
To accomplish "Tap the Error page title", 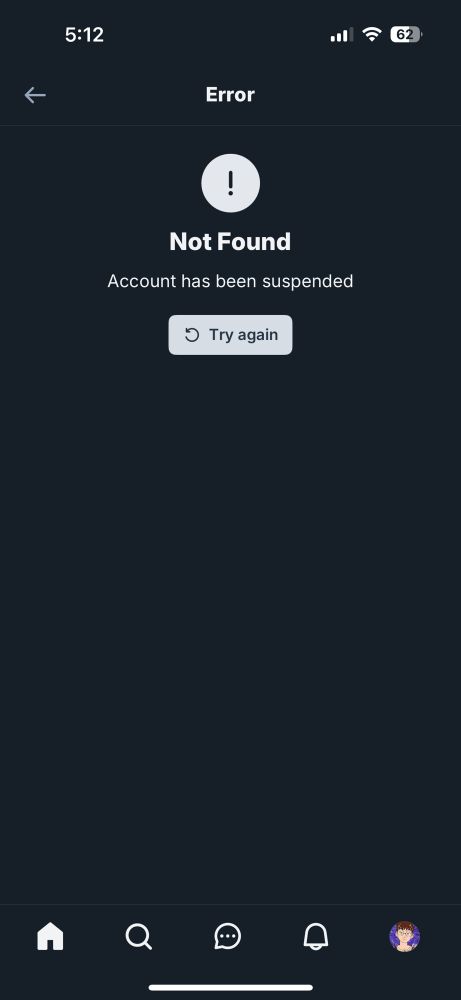I will (x=230, y=94).
